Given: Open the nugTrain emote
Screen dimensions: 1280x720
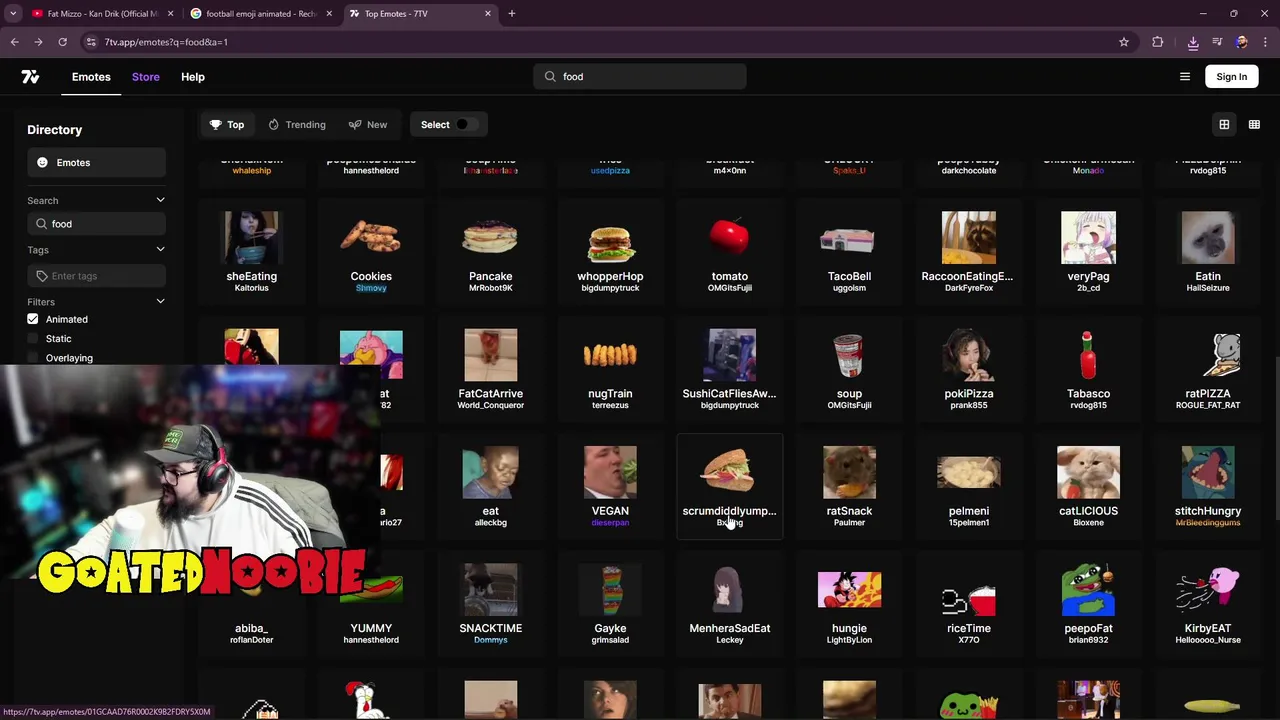Looking at the screenshot, I should coord(610,369).
